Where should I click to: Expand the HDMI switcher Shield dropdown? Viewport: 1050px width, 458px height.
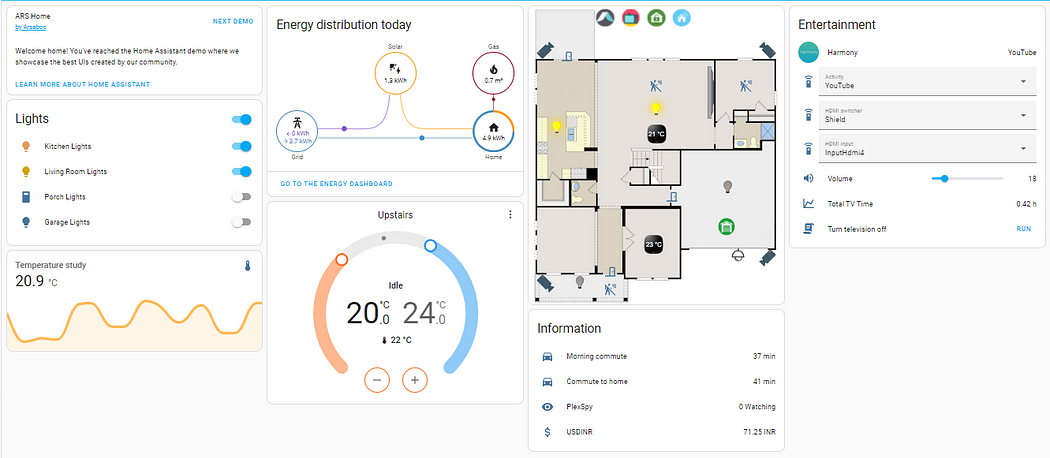click(928, 115)
